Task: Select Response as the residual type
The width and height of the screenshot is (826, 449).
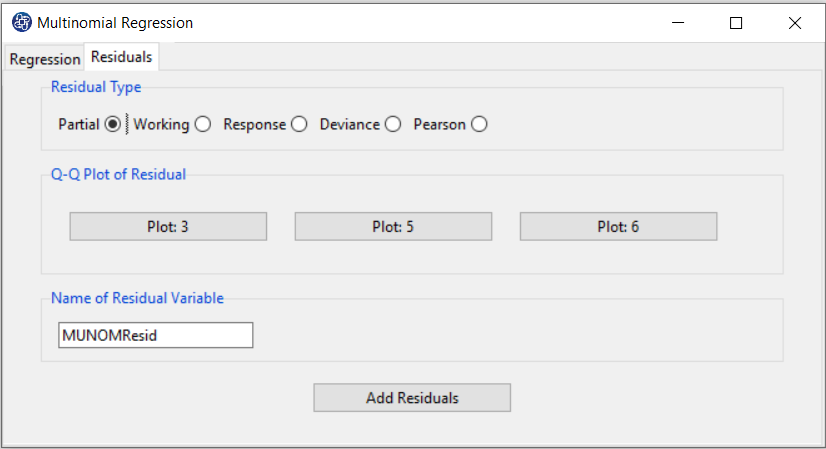Action: 299,124
